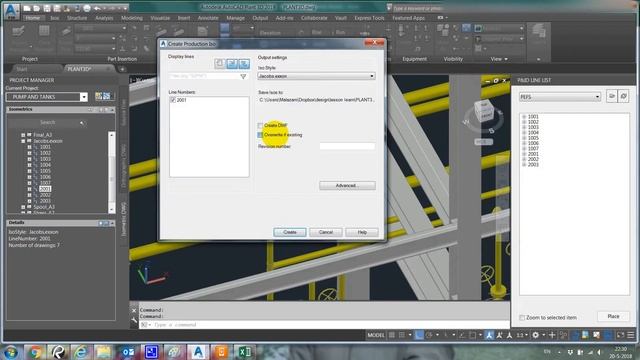The width and height of the screenshot is (640, 360).
Task: Open status bar customization menu icon
Action: coord(631,335)
